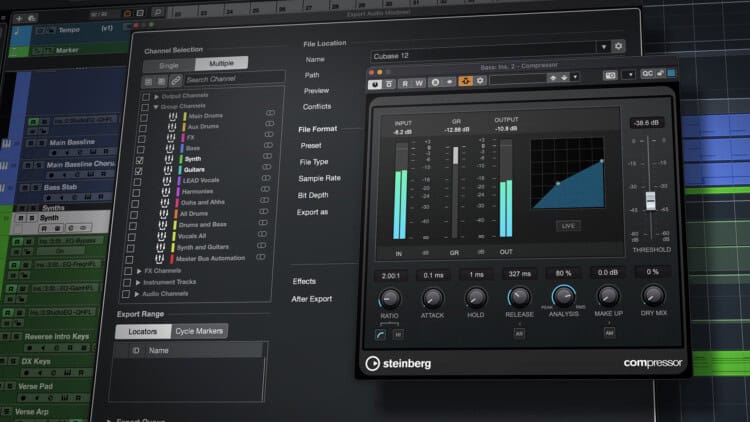
Task: Click the Make Up knob
Action: 608,296
